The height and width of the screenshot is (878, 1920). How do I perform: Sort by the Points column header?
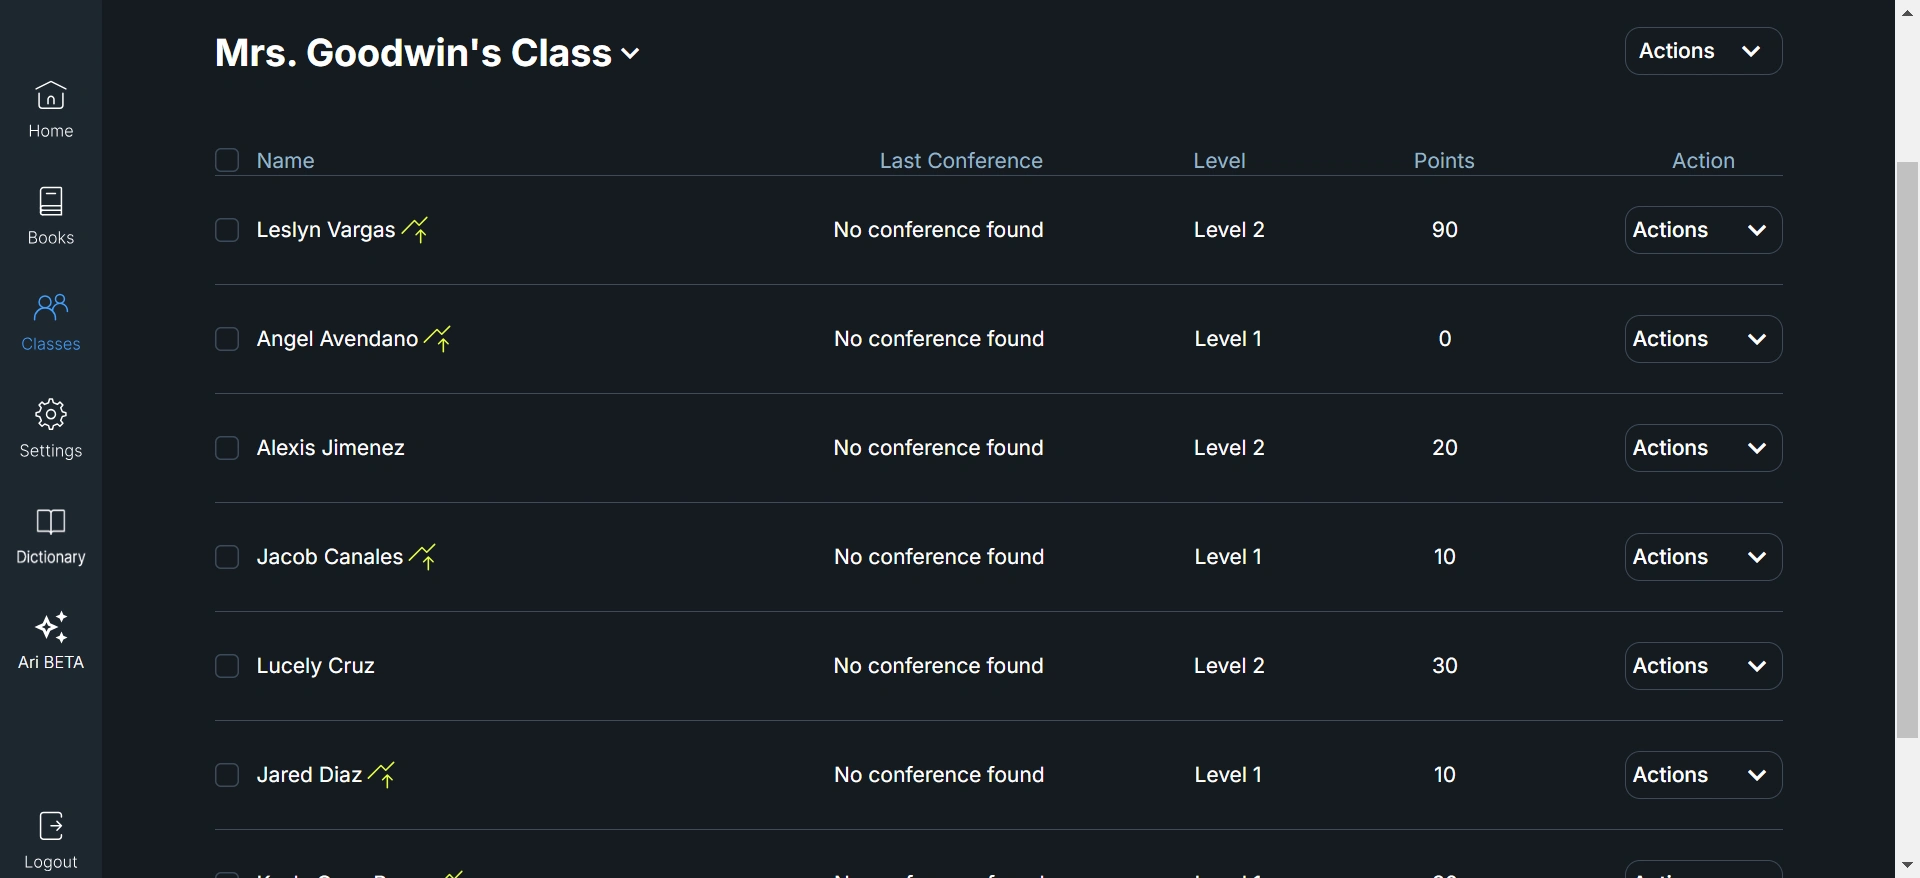point(1444,161)
